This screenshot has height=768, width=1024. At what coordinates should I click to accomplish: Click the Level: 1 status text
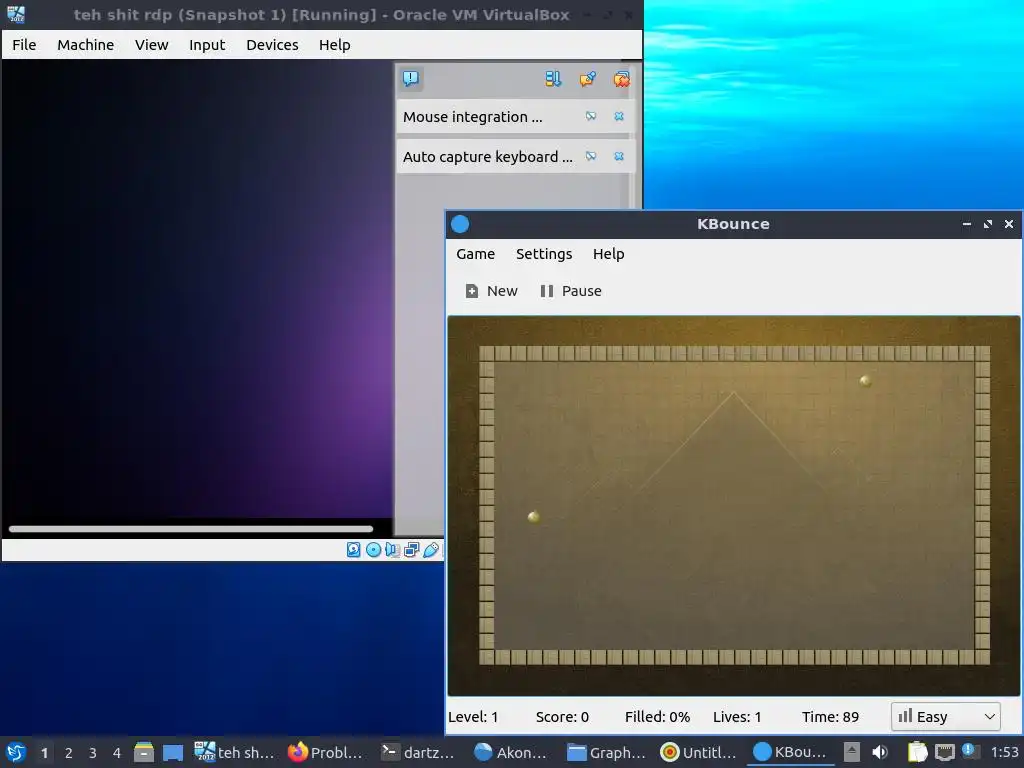point(473,717)
